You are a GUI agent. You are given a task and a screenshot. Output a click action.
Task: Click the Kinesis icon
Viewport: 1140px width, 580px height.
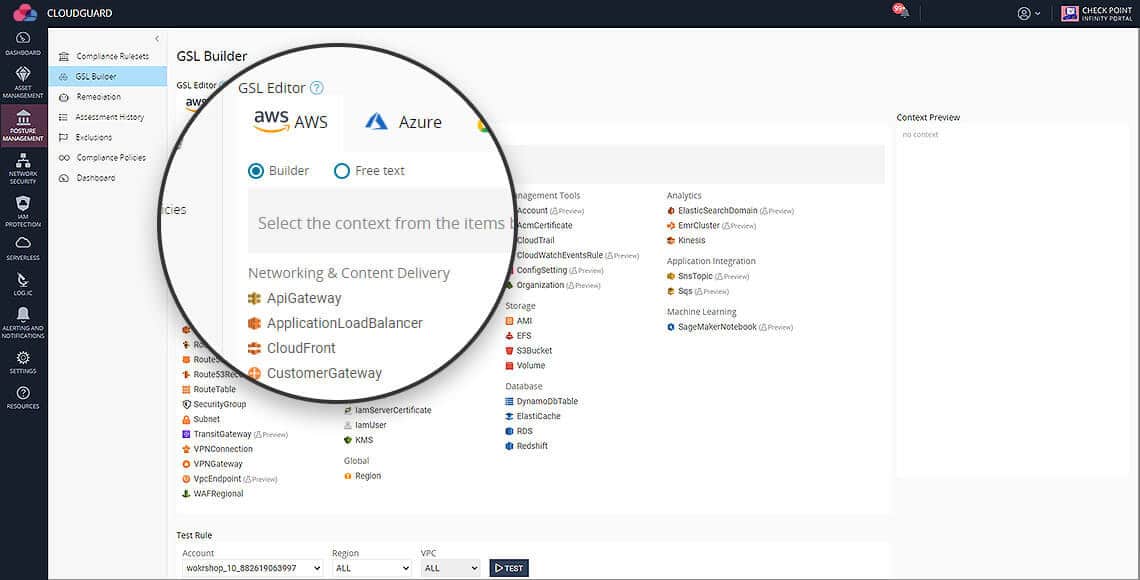pos(671,241)
